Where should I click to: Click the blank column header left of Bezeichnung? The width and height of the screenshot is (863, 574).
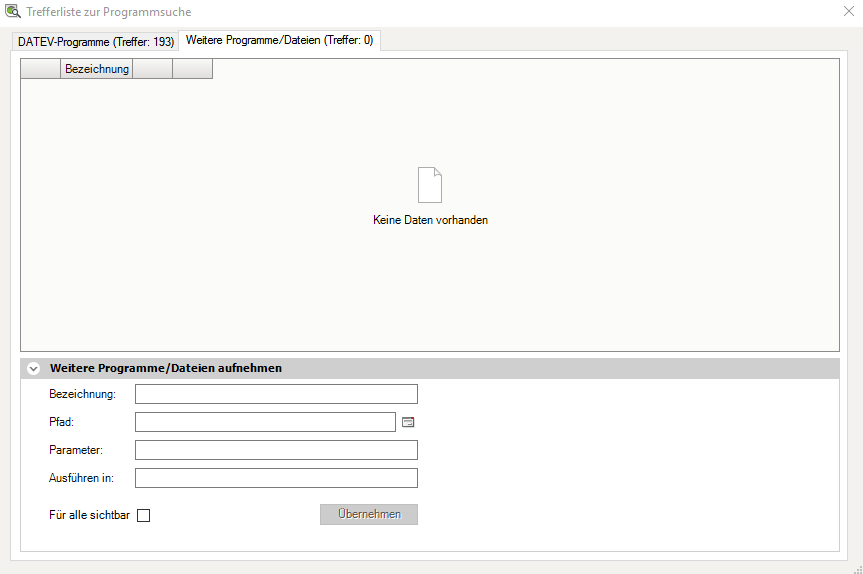pos(41,69)
